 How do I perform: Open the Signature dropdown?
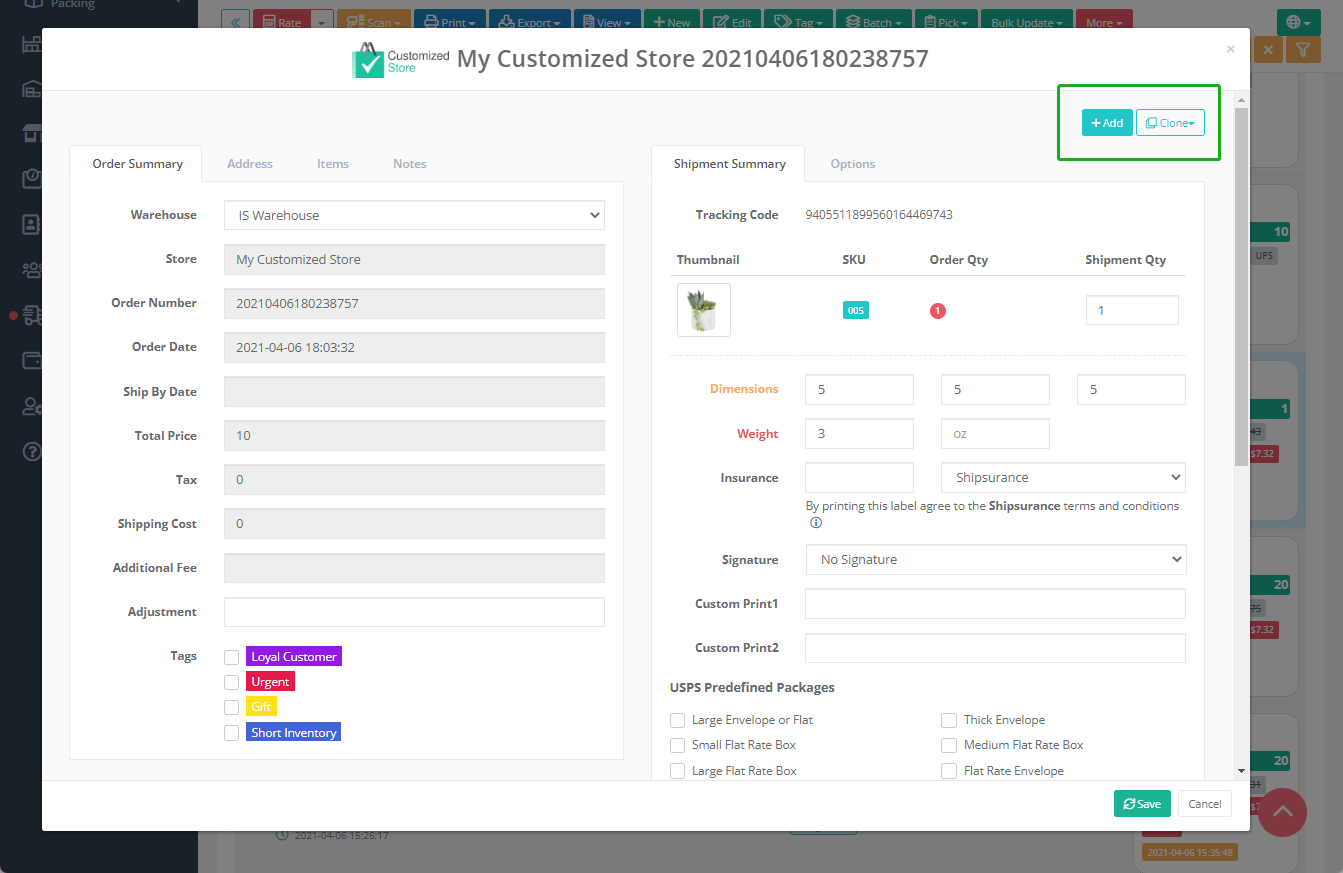tap(995, 559)
